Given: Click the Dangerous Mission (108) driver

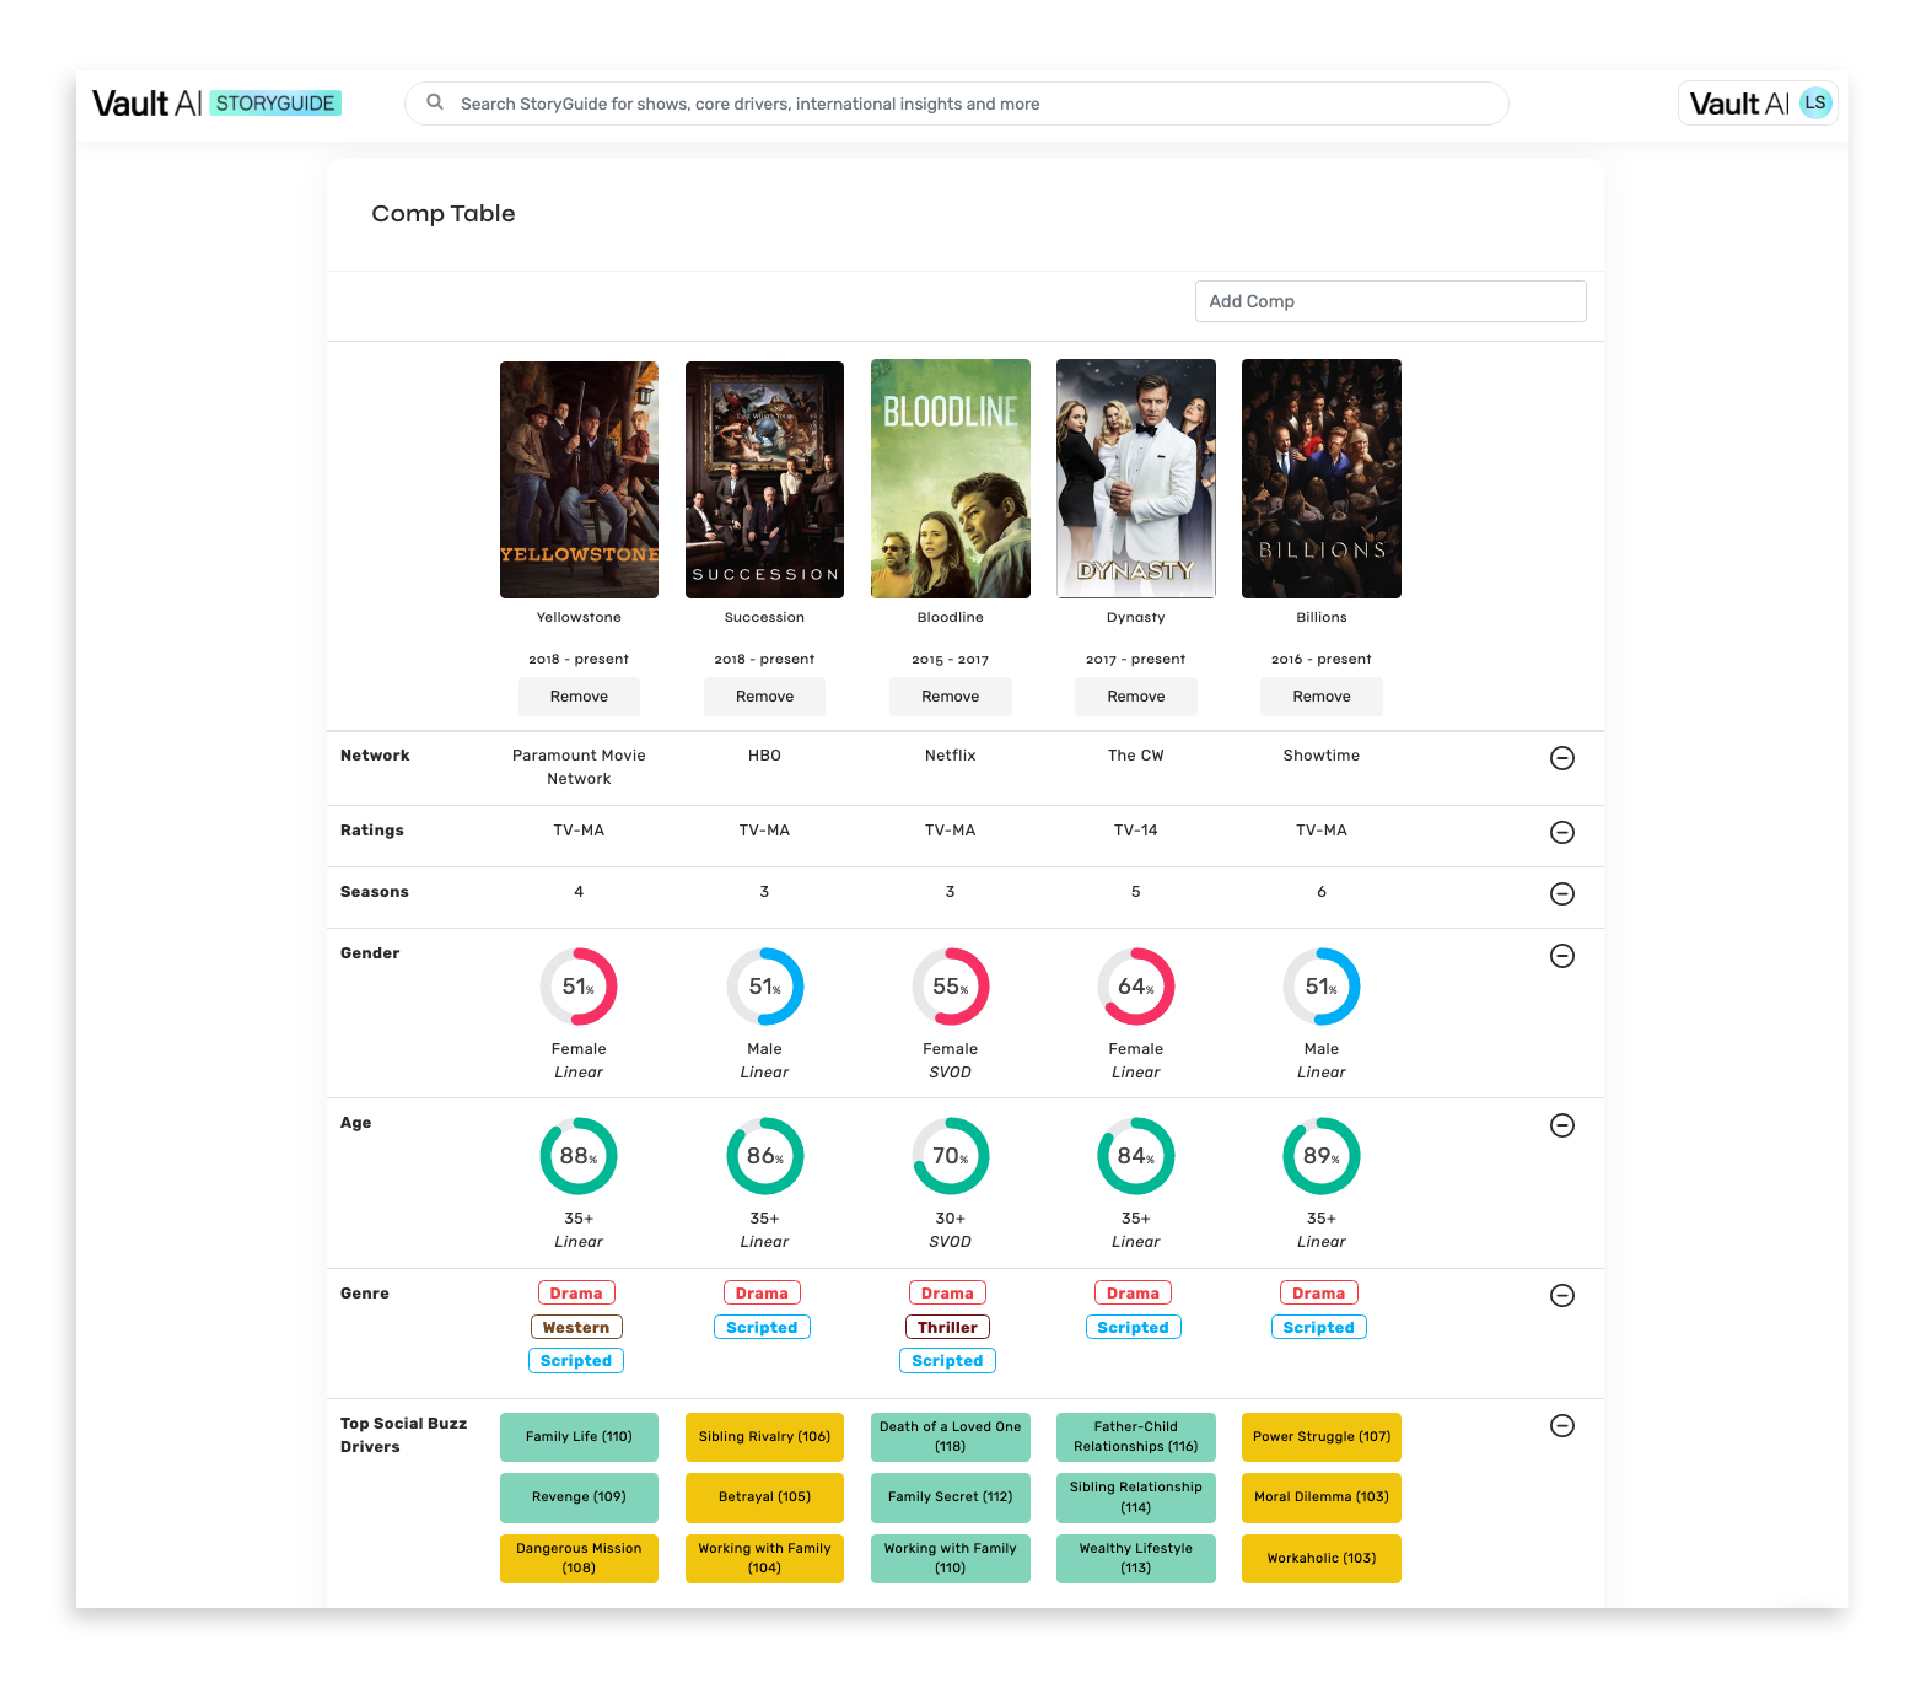Looking at the screenshot, I should click(x=579, y=1558).
